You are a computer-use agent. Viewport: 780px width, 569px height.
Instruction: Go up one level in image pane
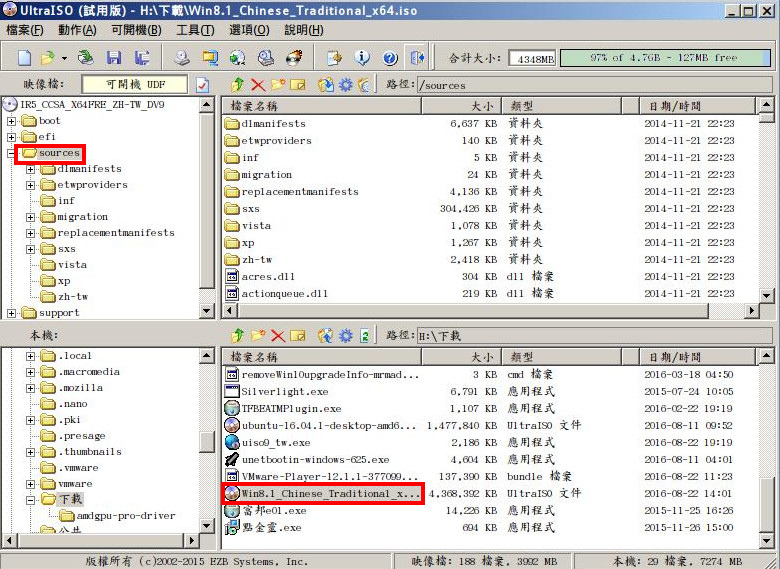(237, 85)
